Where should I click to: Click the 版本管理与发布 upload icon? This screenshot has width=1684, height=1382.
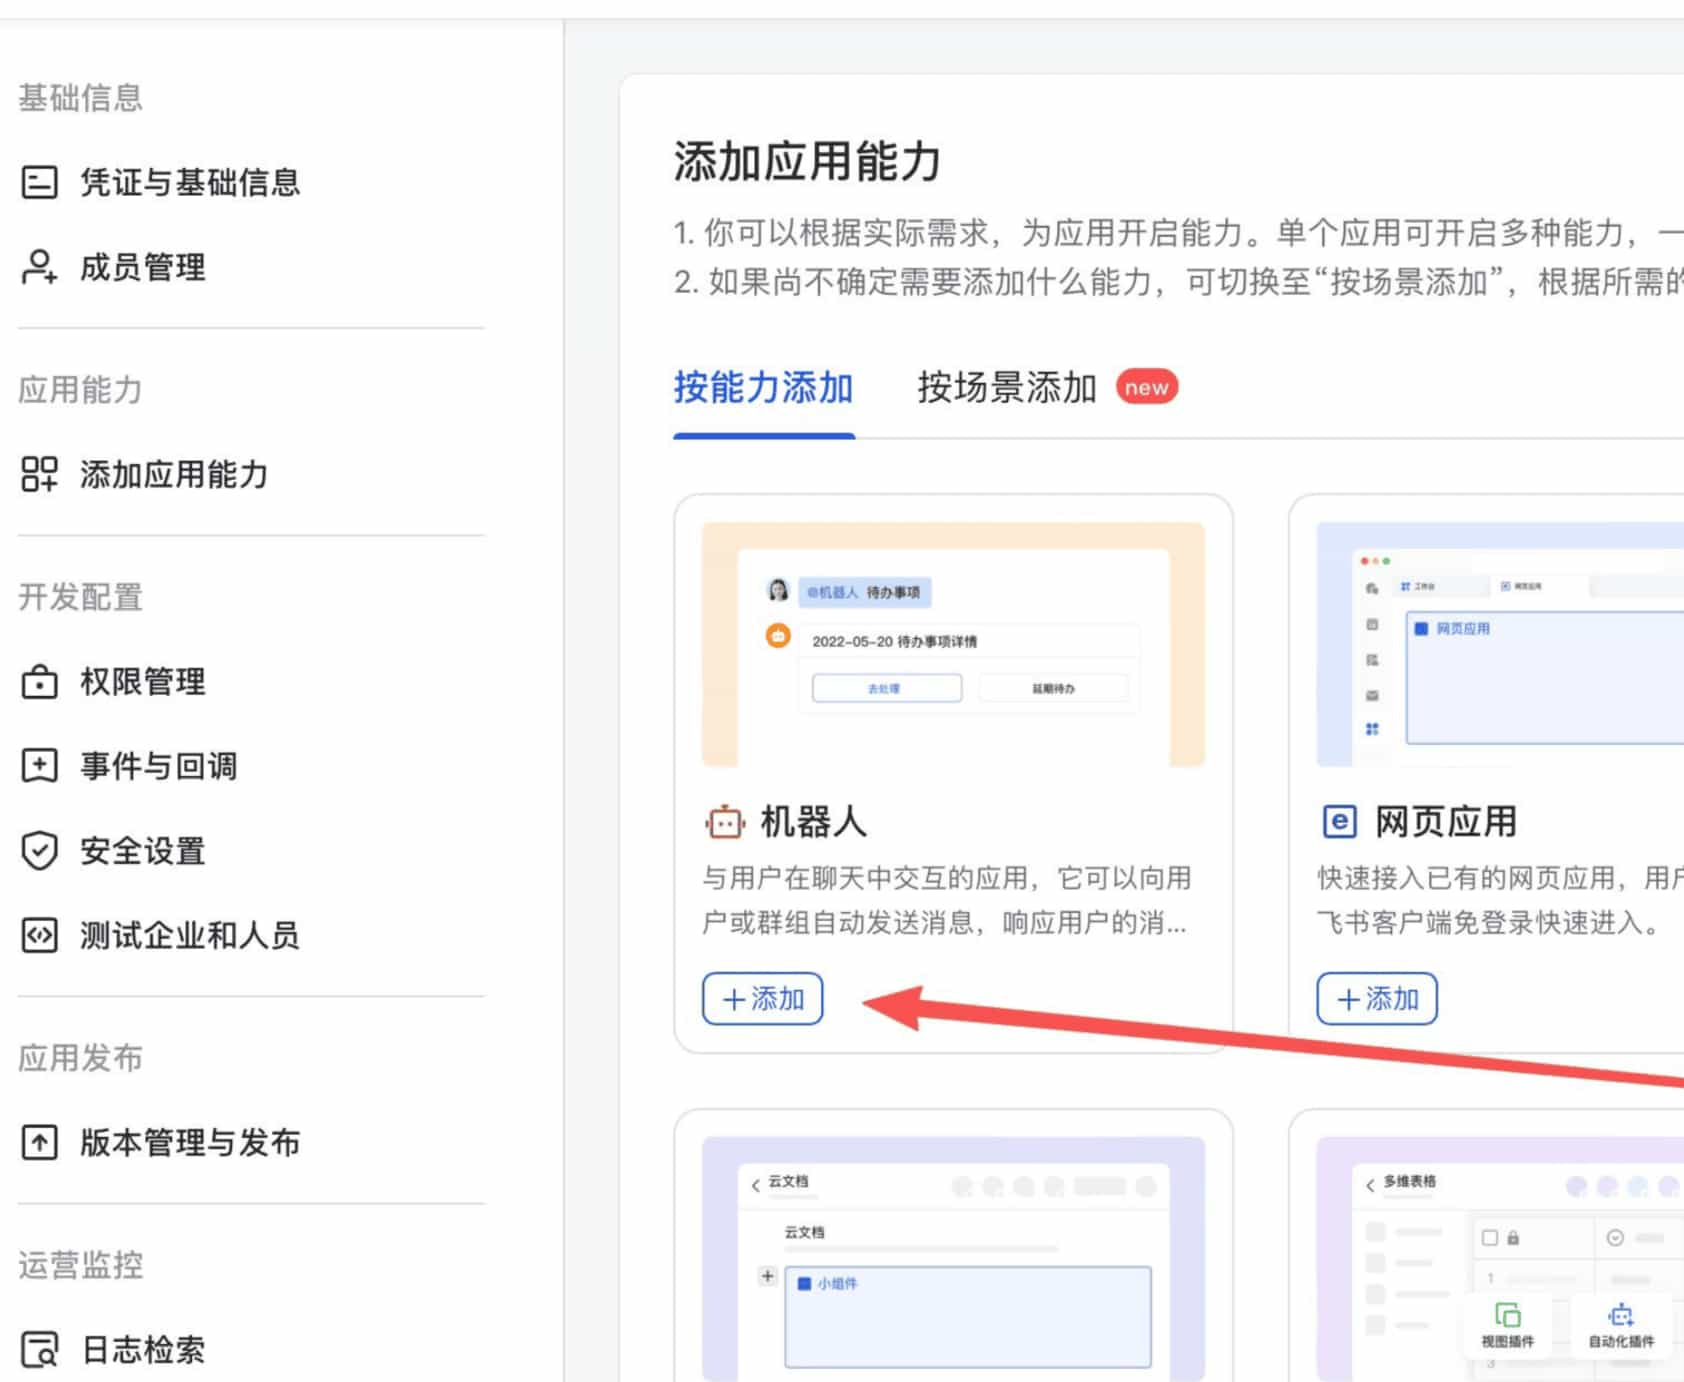[39, 1142]
